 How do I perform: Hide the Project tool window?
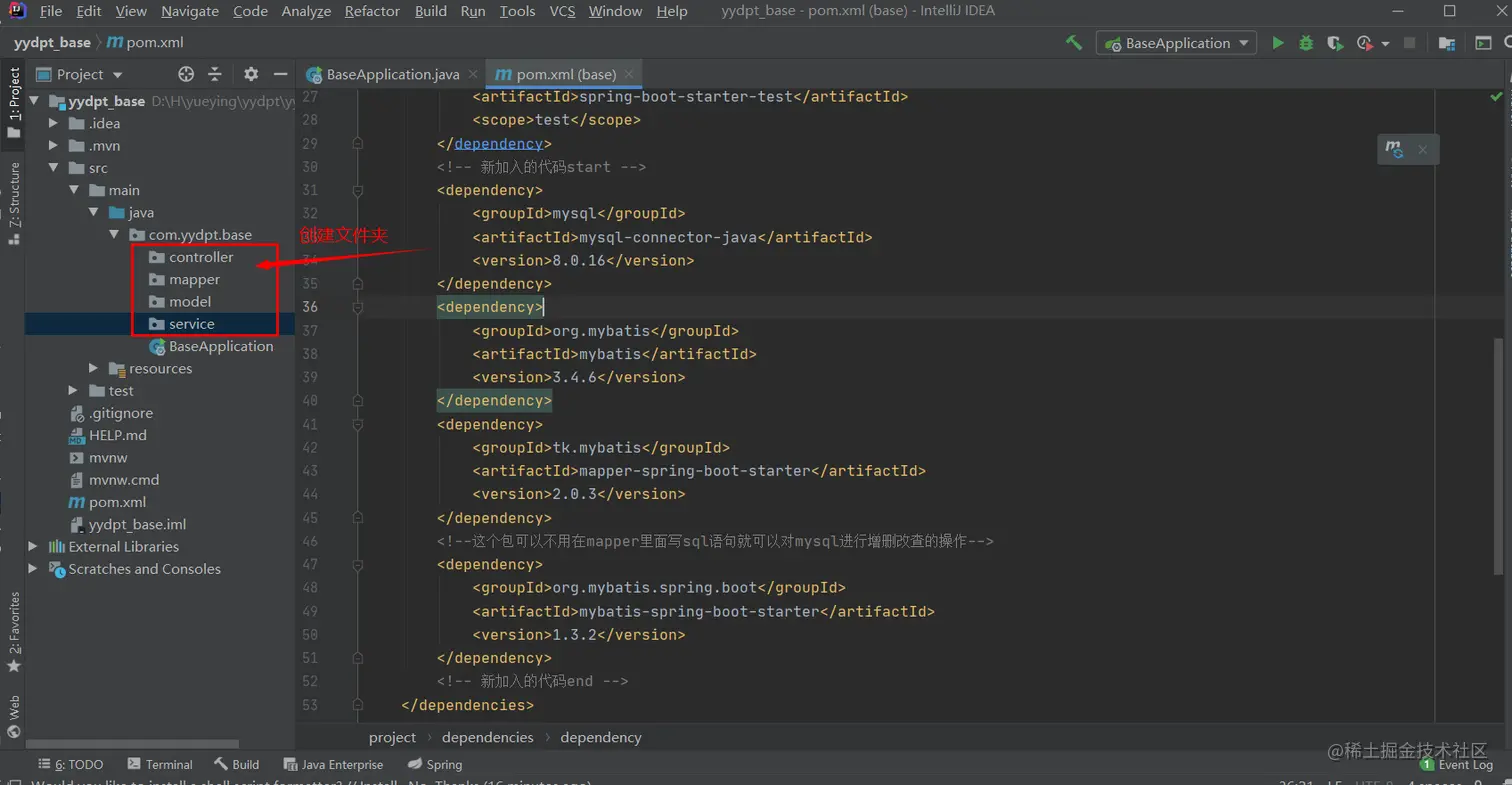pos(281,74)
